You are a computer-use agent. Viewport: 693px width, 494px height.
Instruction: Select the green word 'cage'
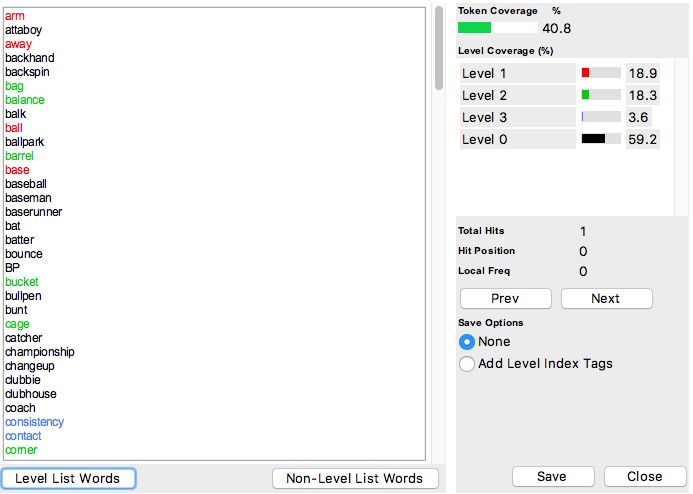[x=17, y=324]
